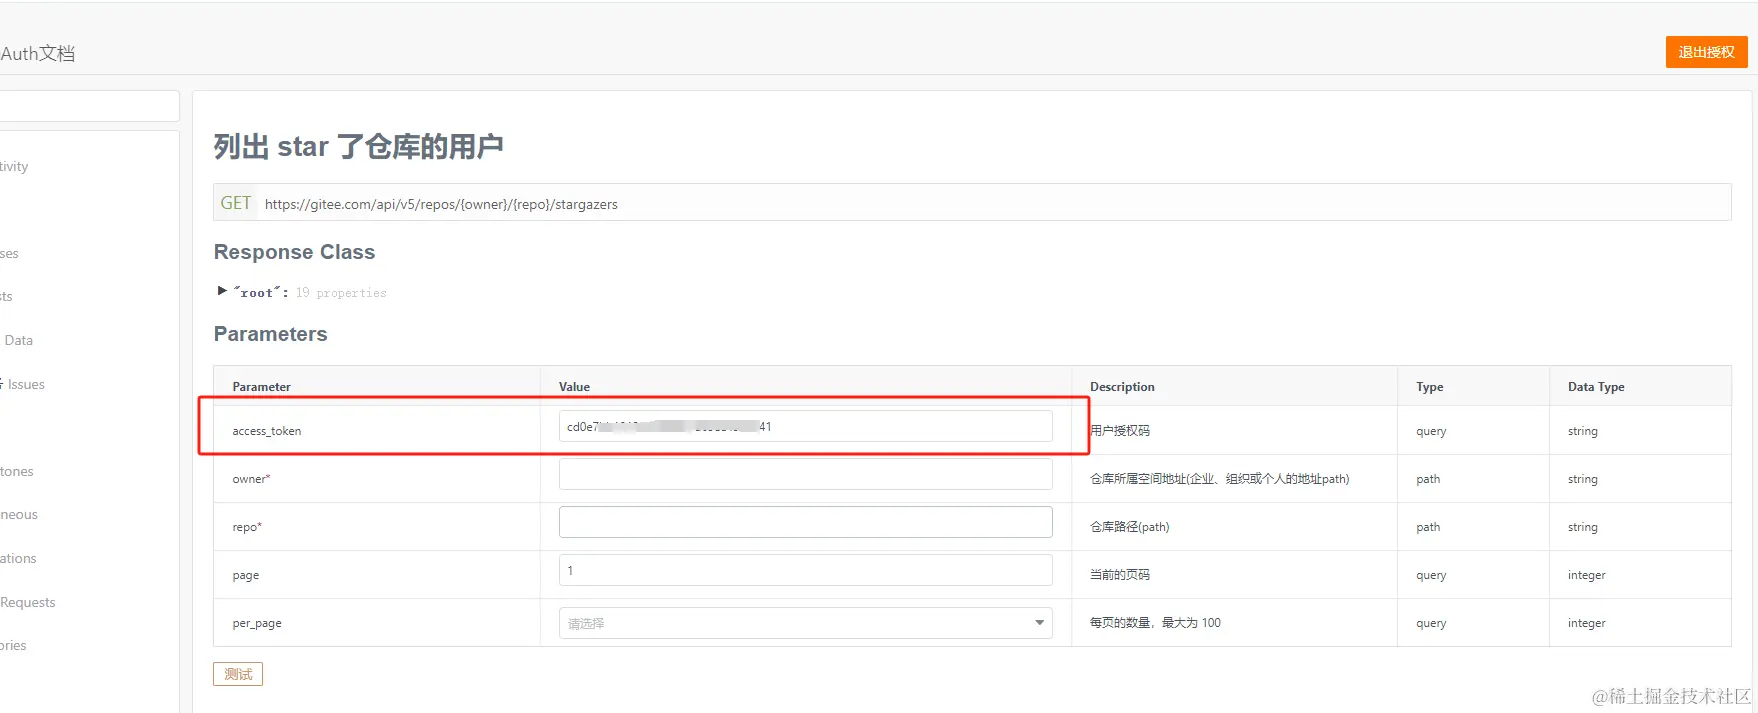
Task: Click the 每页的数量，最大为 100 description
Action: click(x=1155, y=623)
